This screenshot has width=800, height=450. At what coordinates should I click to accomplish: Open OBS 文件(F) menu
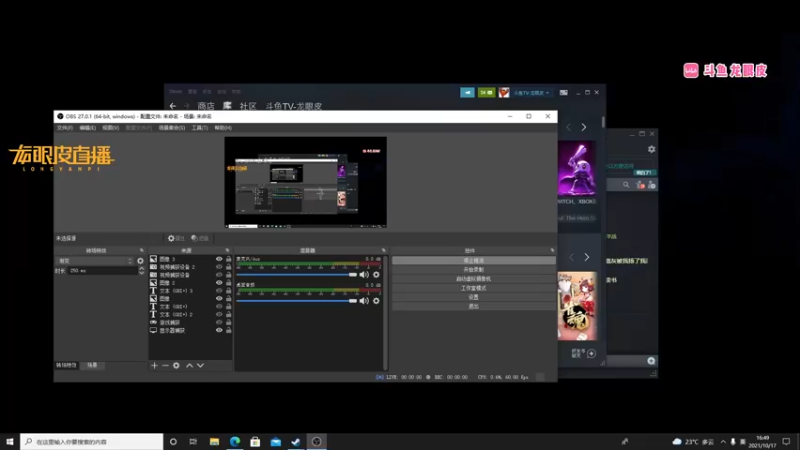point(65,128)
